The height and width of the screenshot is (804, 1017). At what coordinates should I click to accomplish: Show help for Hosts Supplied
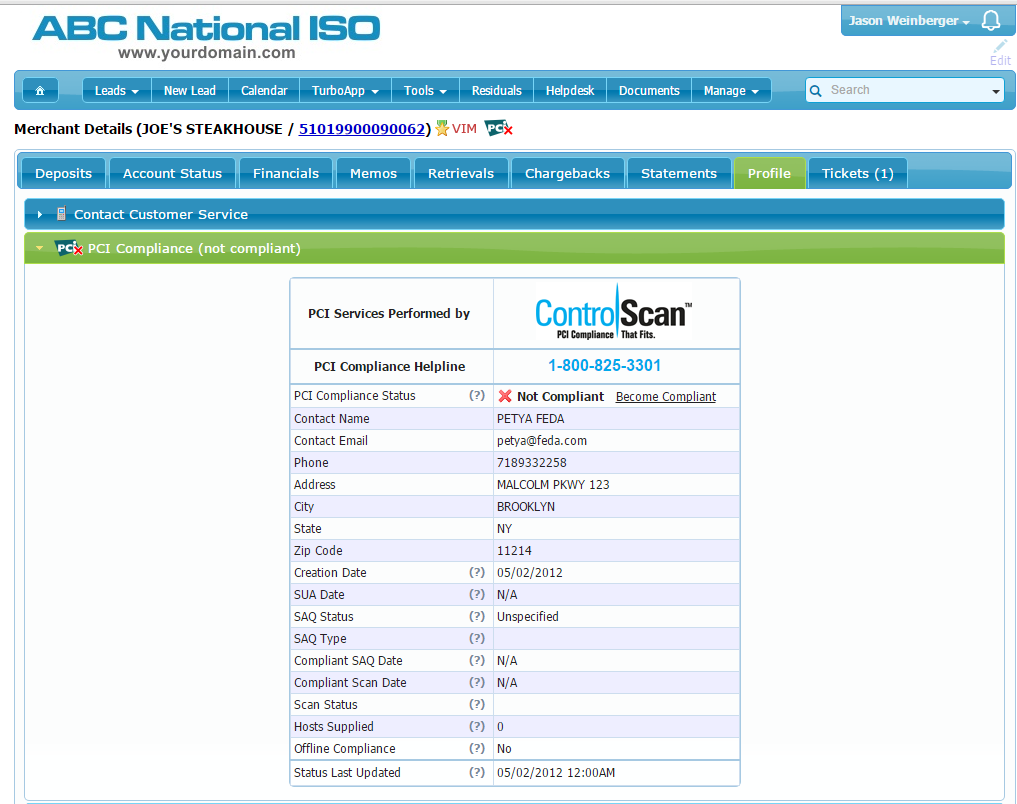477,726
